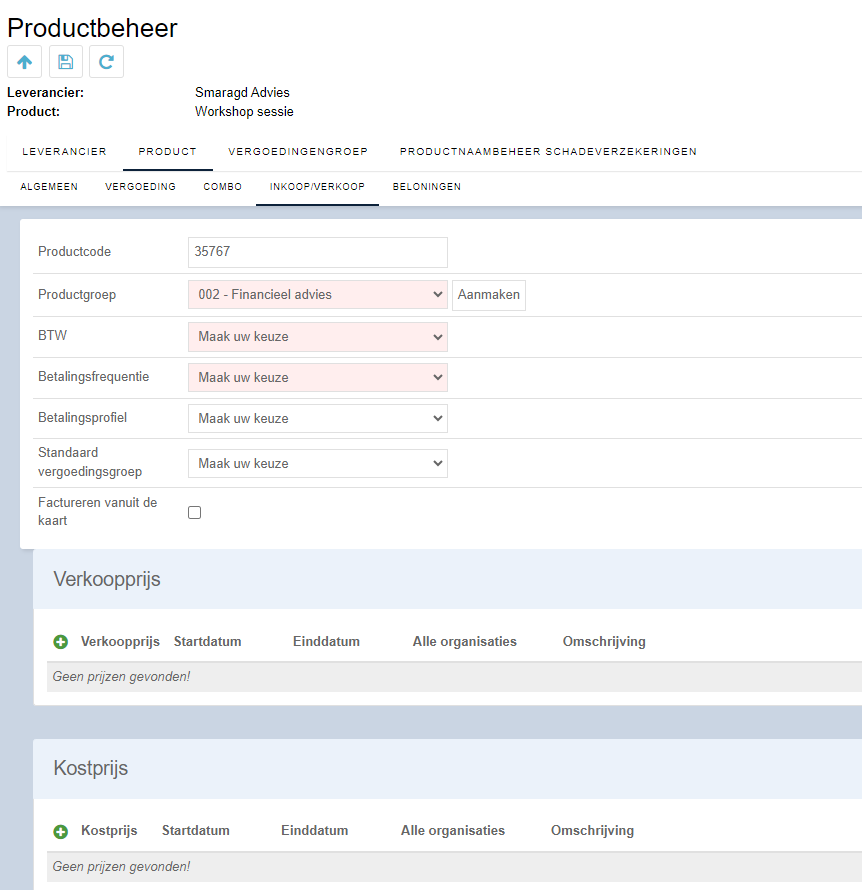
Task: Click the supplier name Smaragd Advies
Action: point(242,93)
